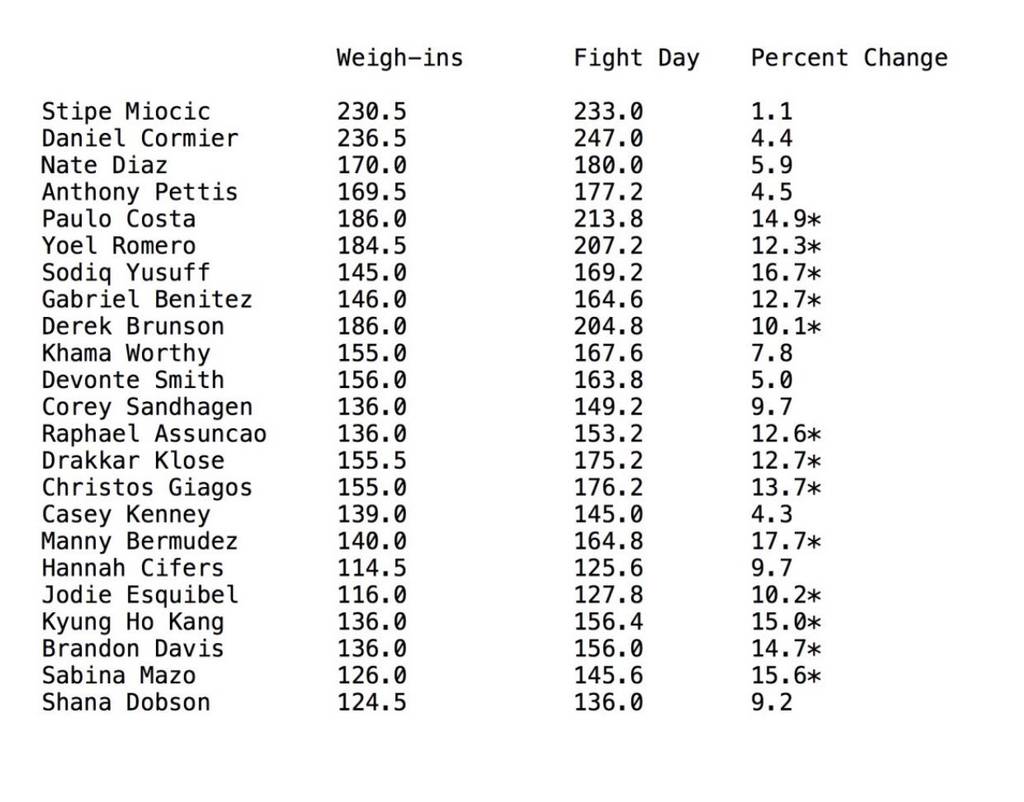Image resolution: width=1024 pixels, height=802 pixels.
Task: Click Shana Dobson's weigh-in value 124.5
Action: tap(371, 703)
